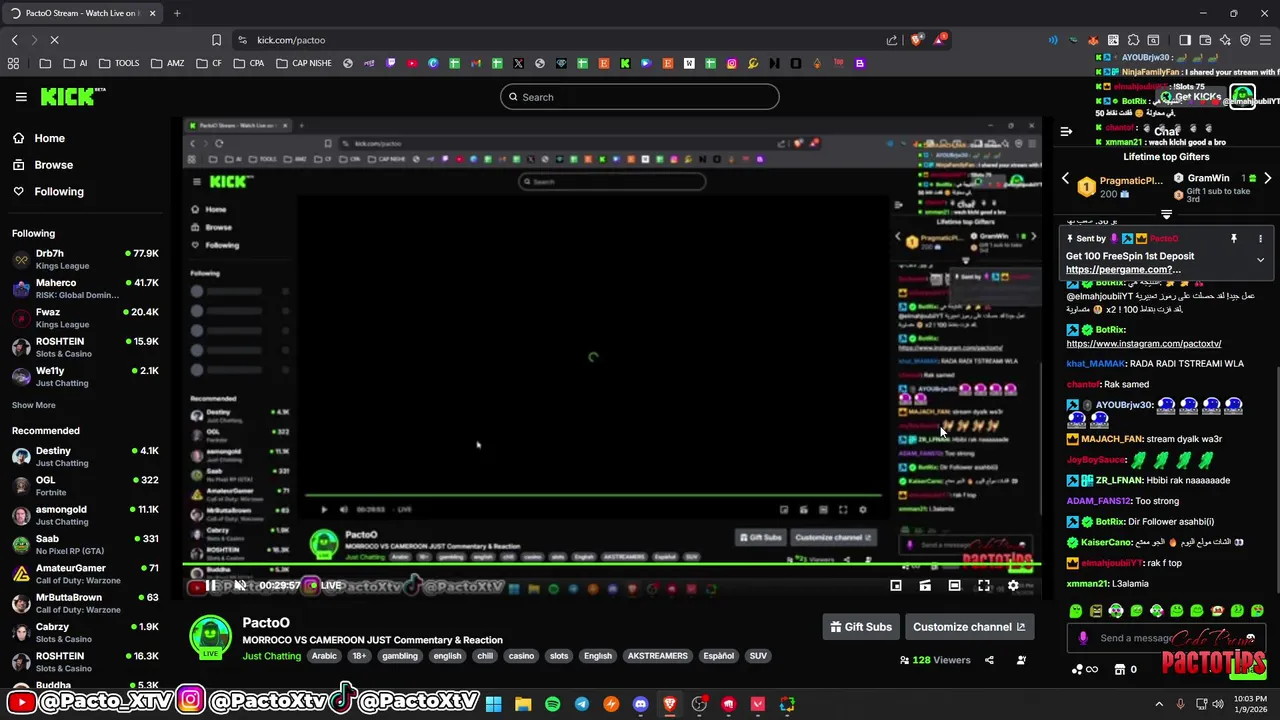Open the Kick hamburger sidebar menu
Screen dimensions: 1280x720
point(21,97)
